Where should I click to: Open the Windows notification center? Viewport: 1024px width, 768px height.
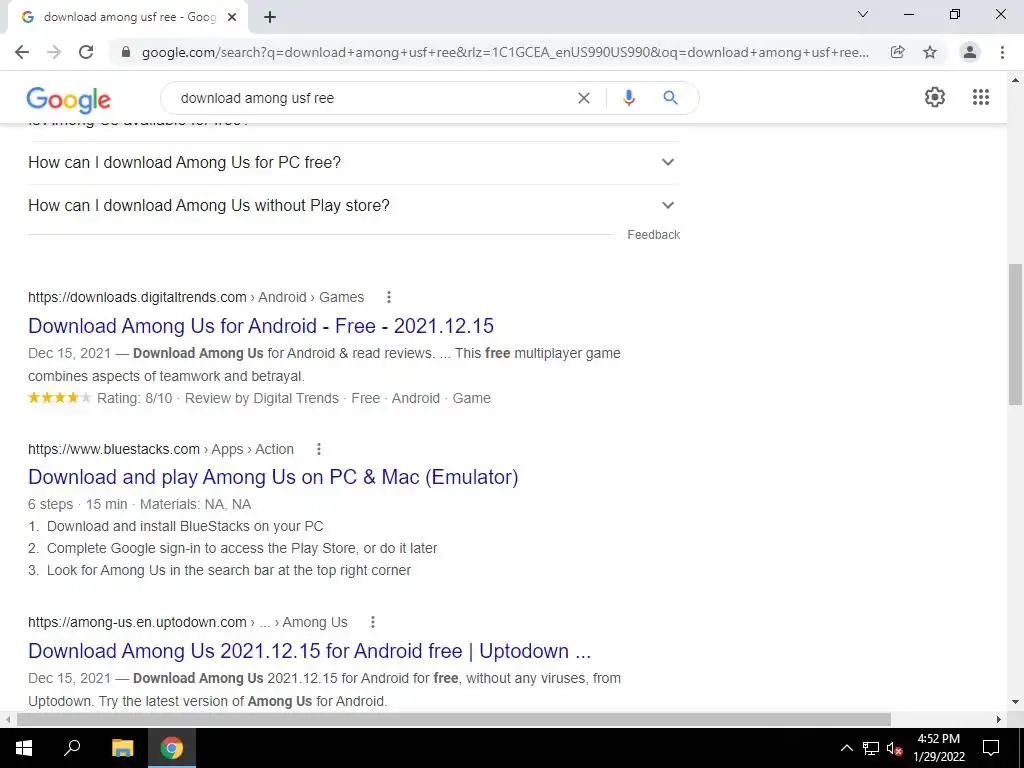pos(991,748)
